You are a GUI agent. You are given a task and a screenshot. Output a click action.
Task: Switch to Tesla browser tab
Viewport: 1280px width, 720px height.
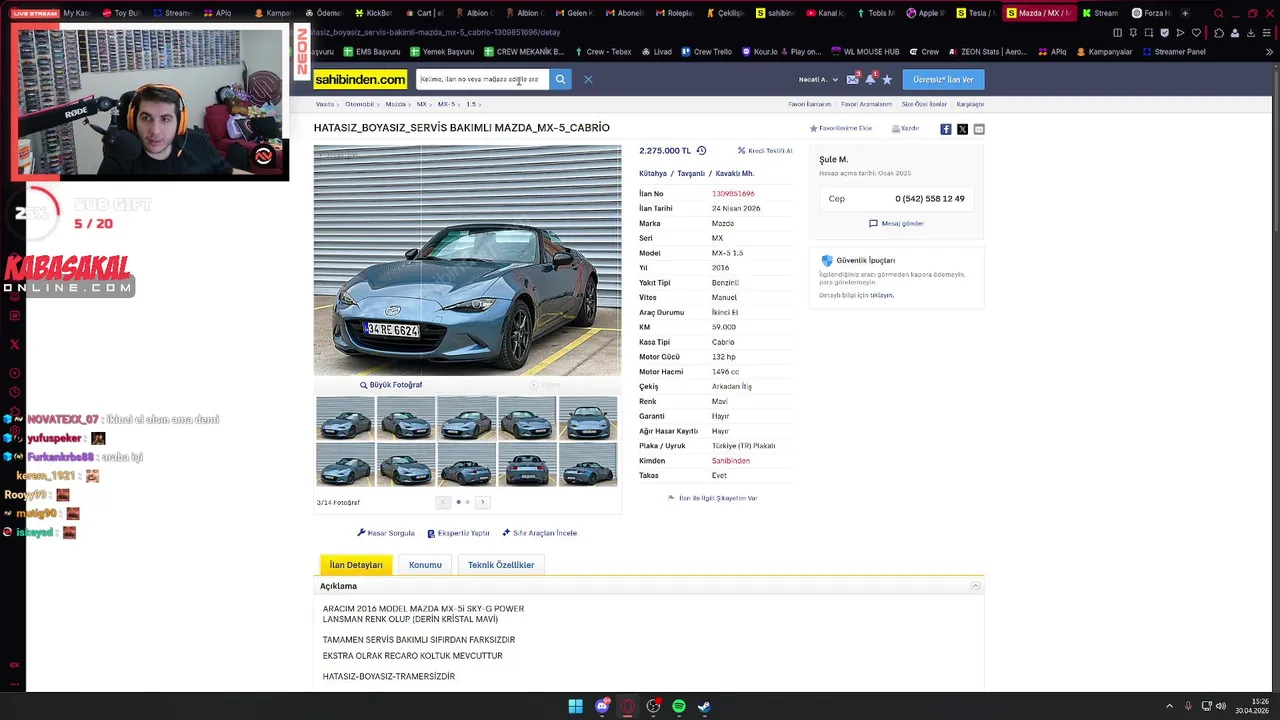(975, 13)
